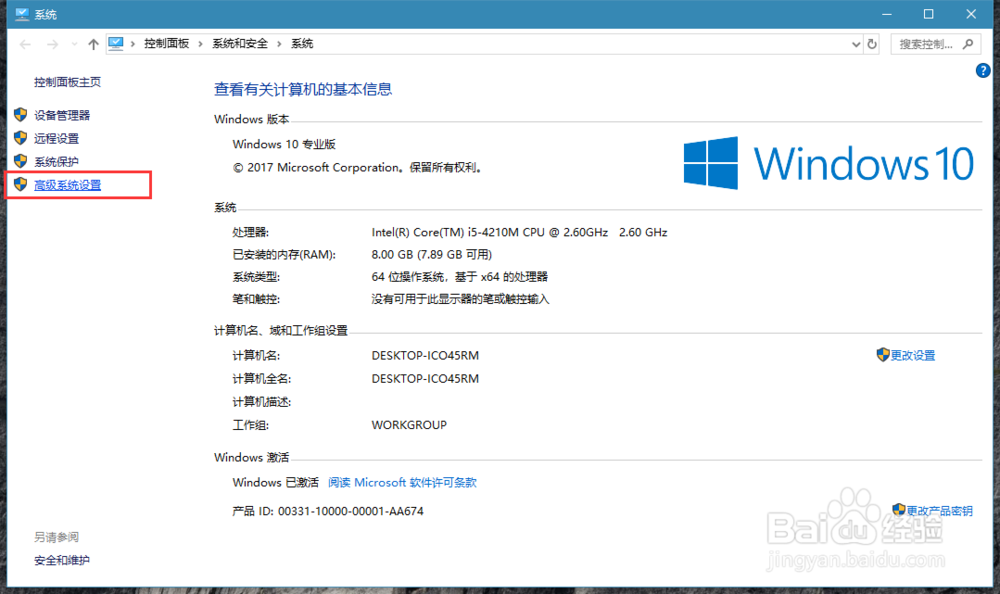Screen dimensions: 1000x594
Task: Click shield icon next to 更改设置
Action: tap(883, 355)
